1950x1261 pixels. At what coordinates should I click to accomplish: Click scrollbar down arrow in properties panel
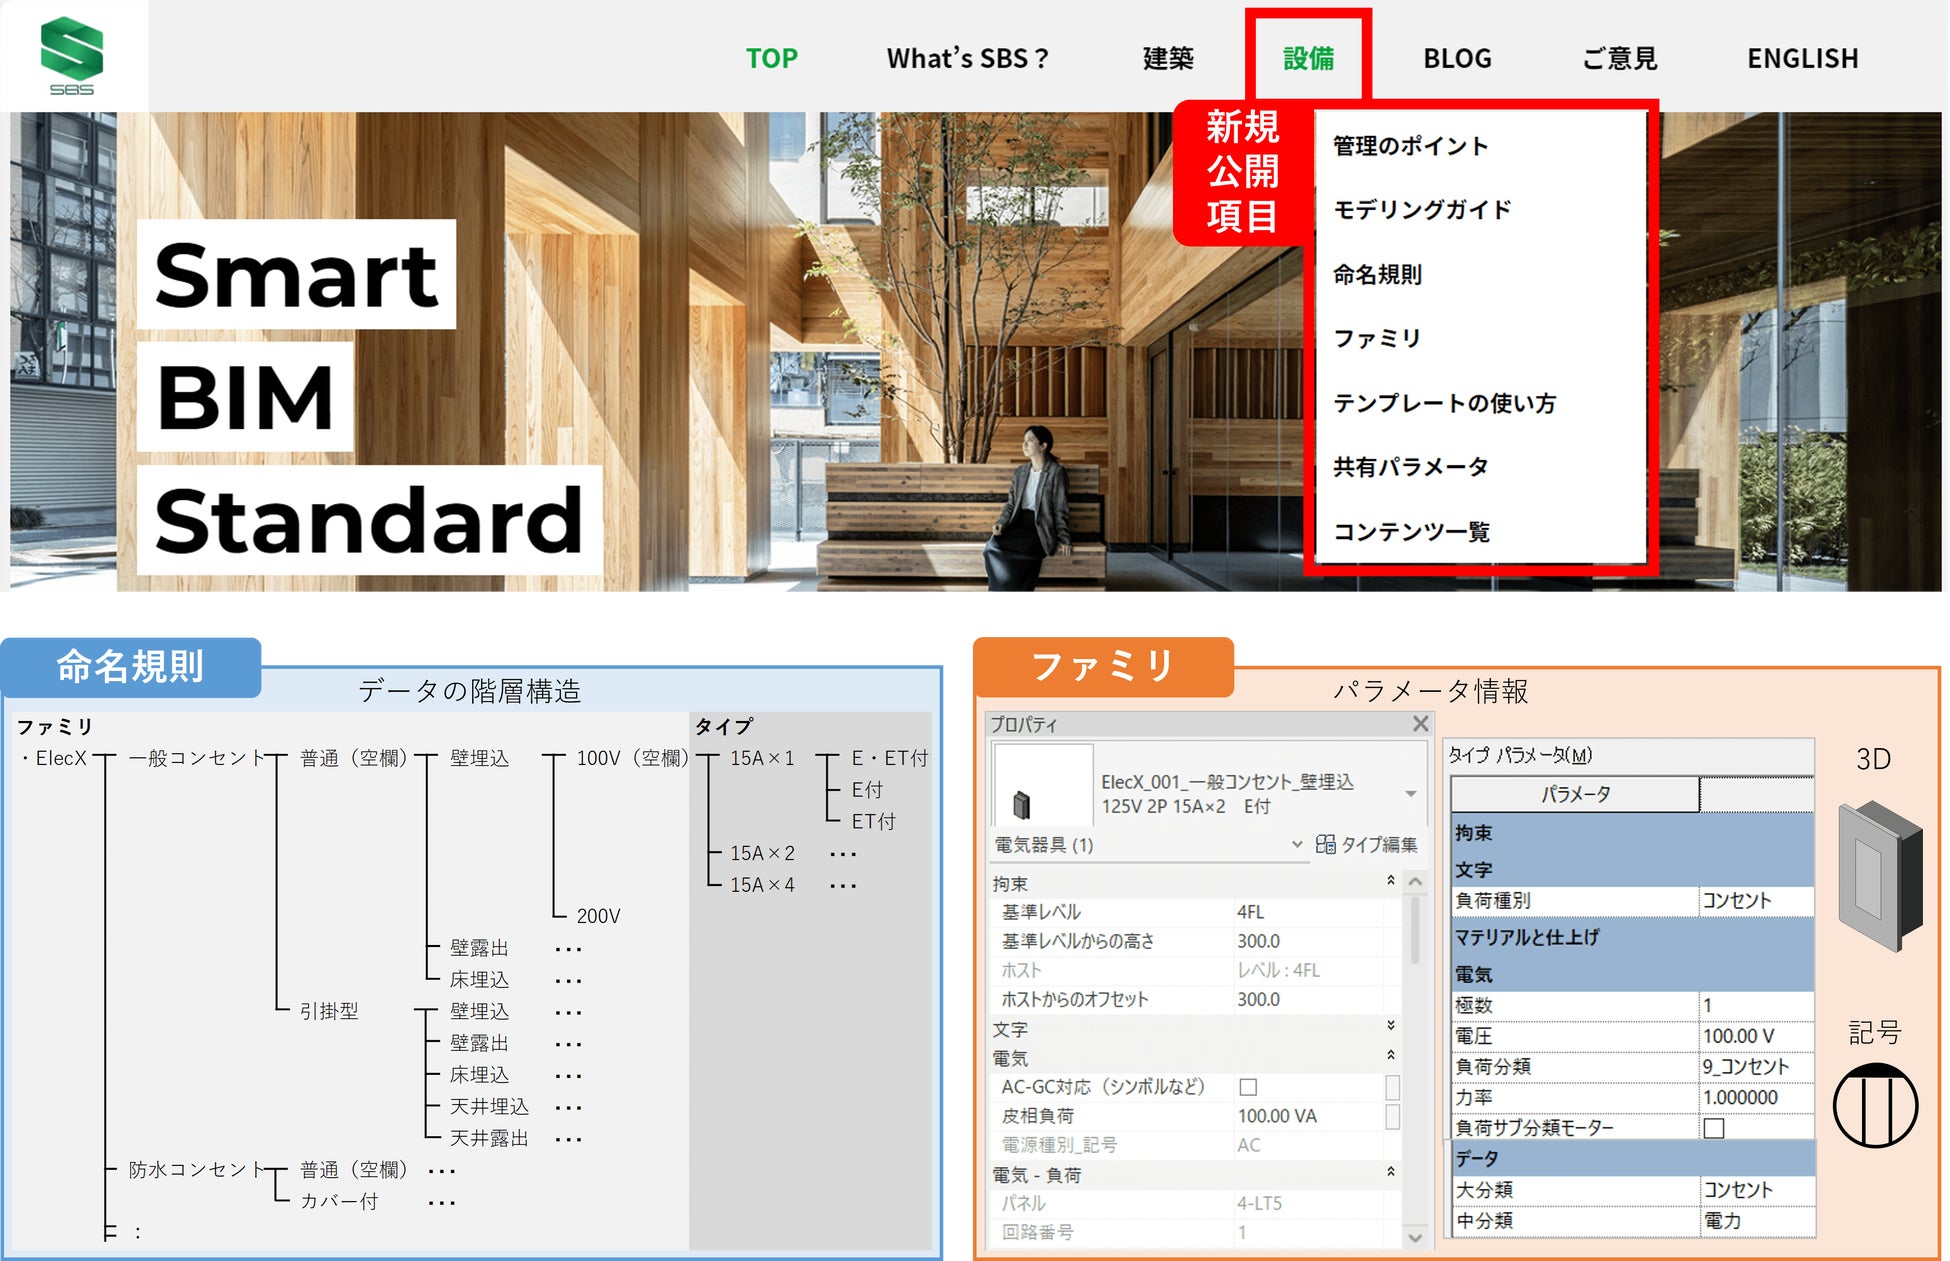click(x=1415, y=1237)
